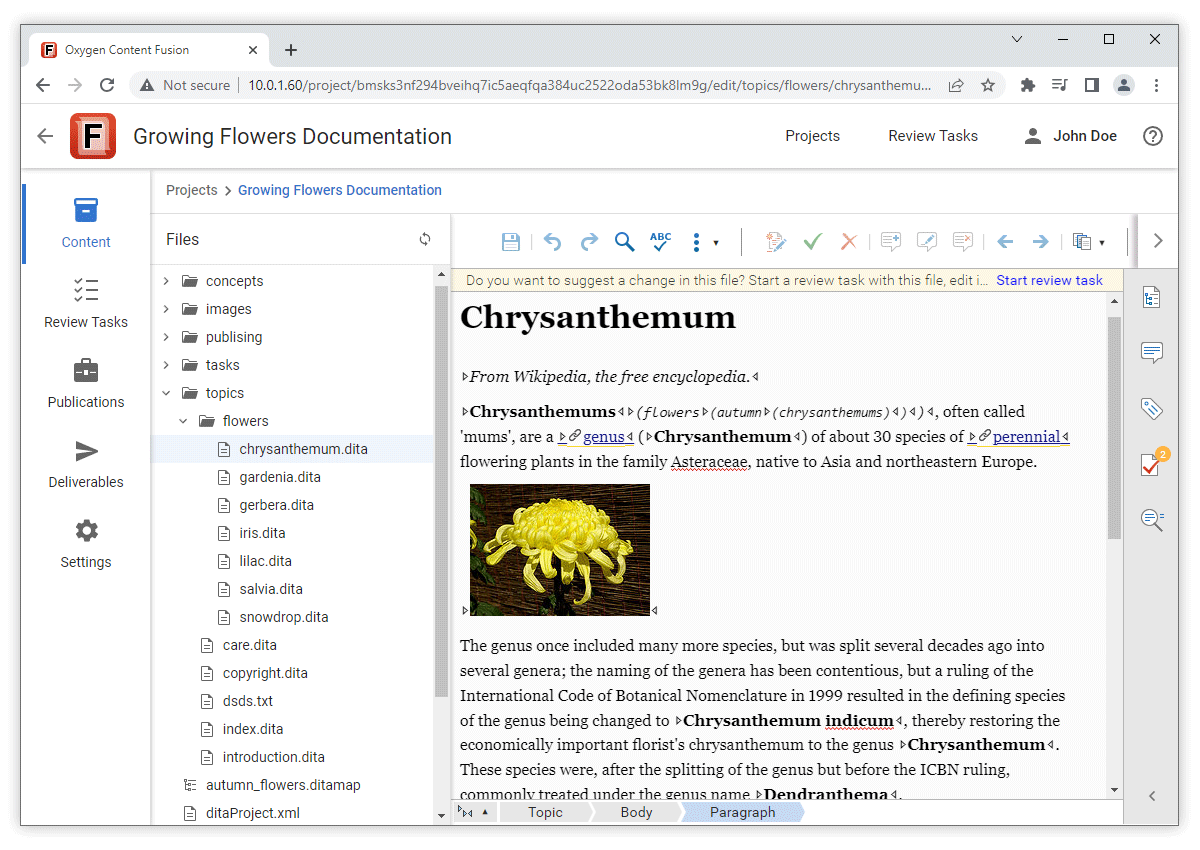The height and width of the screenshot is (850, 1200).
Task: Click Projects breadcrumb link
Action: click(192, 190)
